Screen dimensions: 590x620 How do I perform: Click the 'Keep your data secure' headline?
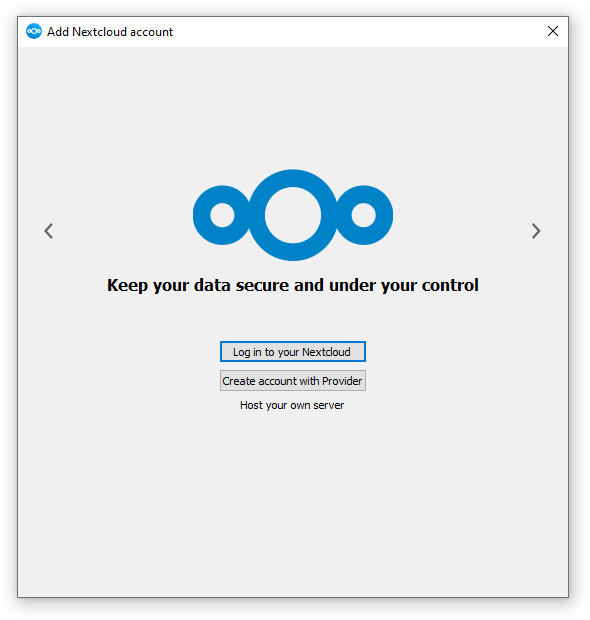tap(293, 285)
